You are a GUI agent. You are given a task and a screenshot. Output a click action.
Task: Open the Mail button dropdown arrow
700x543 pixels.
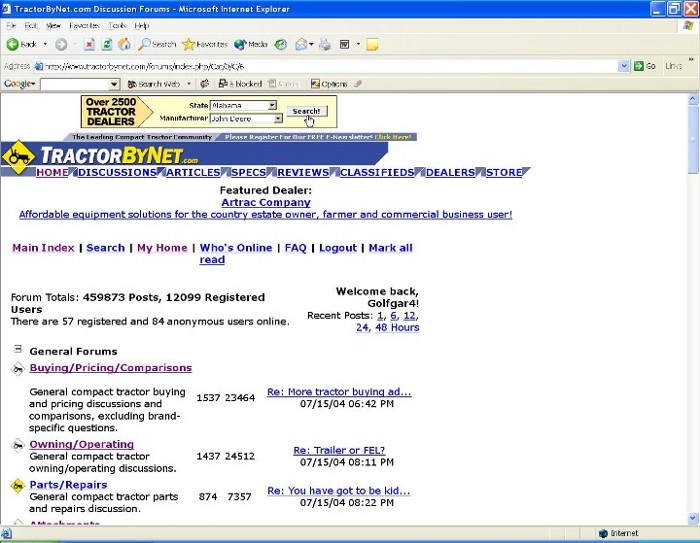tap(311, 44)
